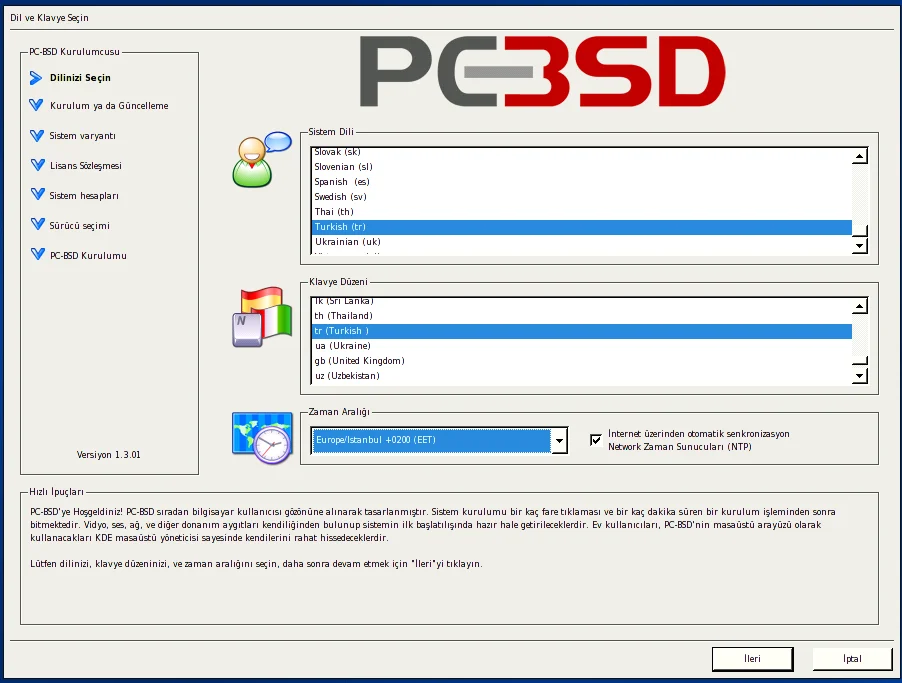This screenshot has width=902, height=683.
Task: Click the Kurulum ya da Güncelleme step label
Action: [109, 106]
